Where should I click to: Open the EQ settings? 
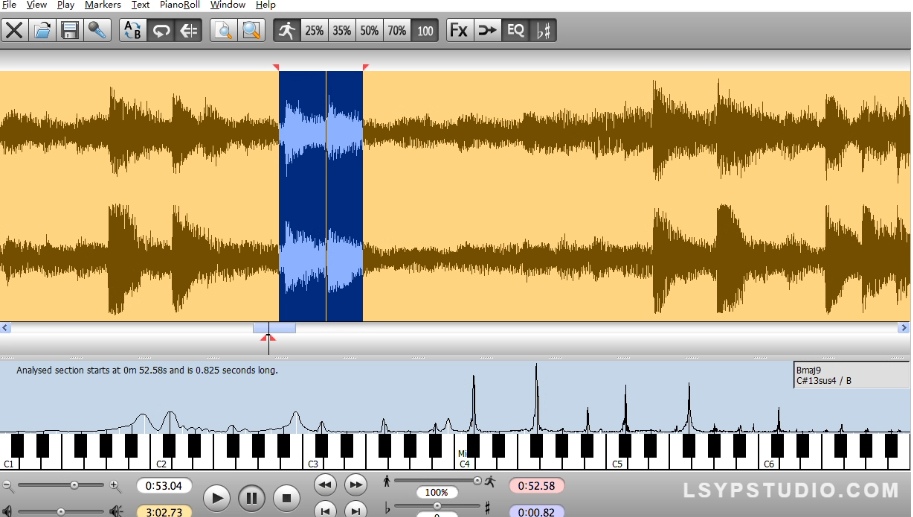pyautogui.click(x=515, y=31)
